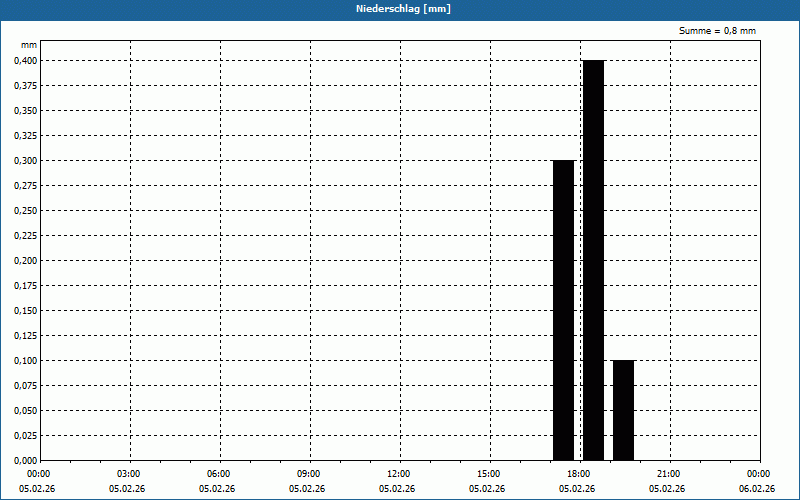Select the 12:00 time marker
The image size is (800, 500).
[399, 474]
